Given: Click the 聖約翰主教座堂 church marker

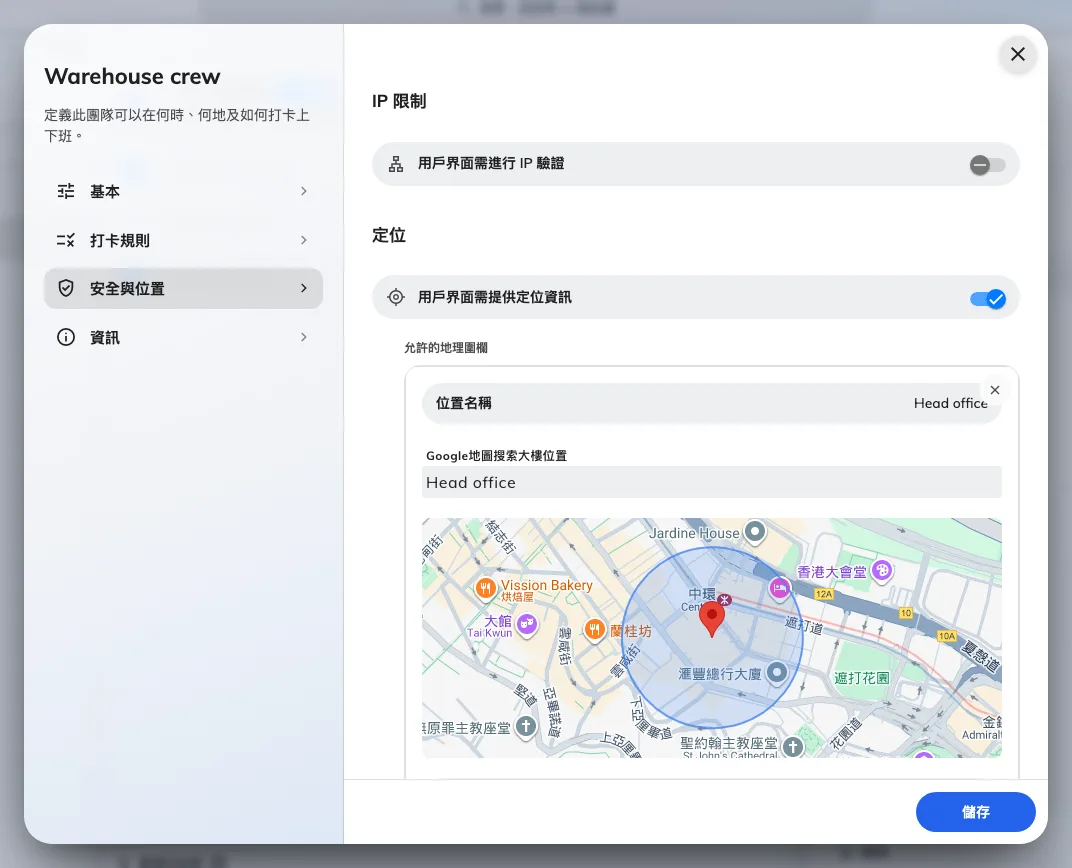Looking at the screenshot, I should pyautogui.click(x=793, y=746).
